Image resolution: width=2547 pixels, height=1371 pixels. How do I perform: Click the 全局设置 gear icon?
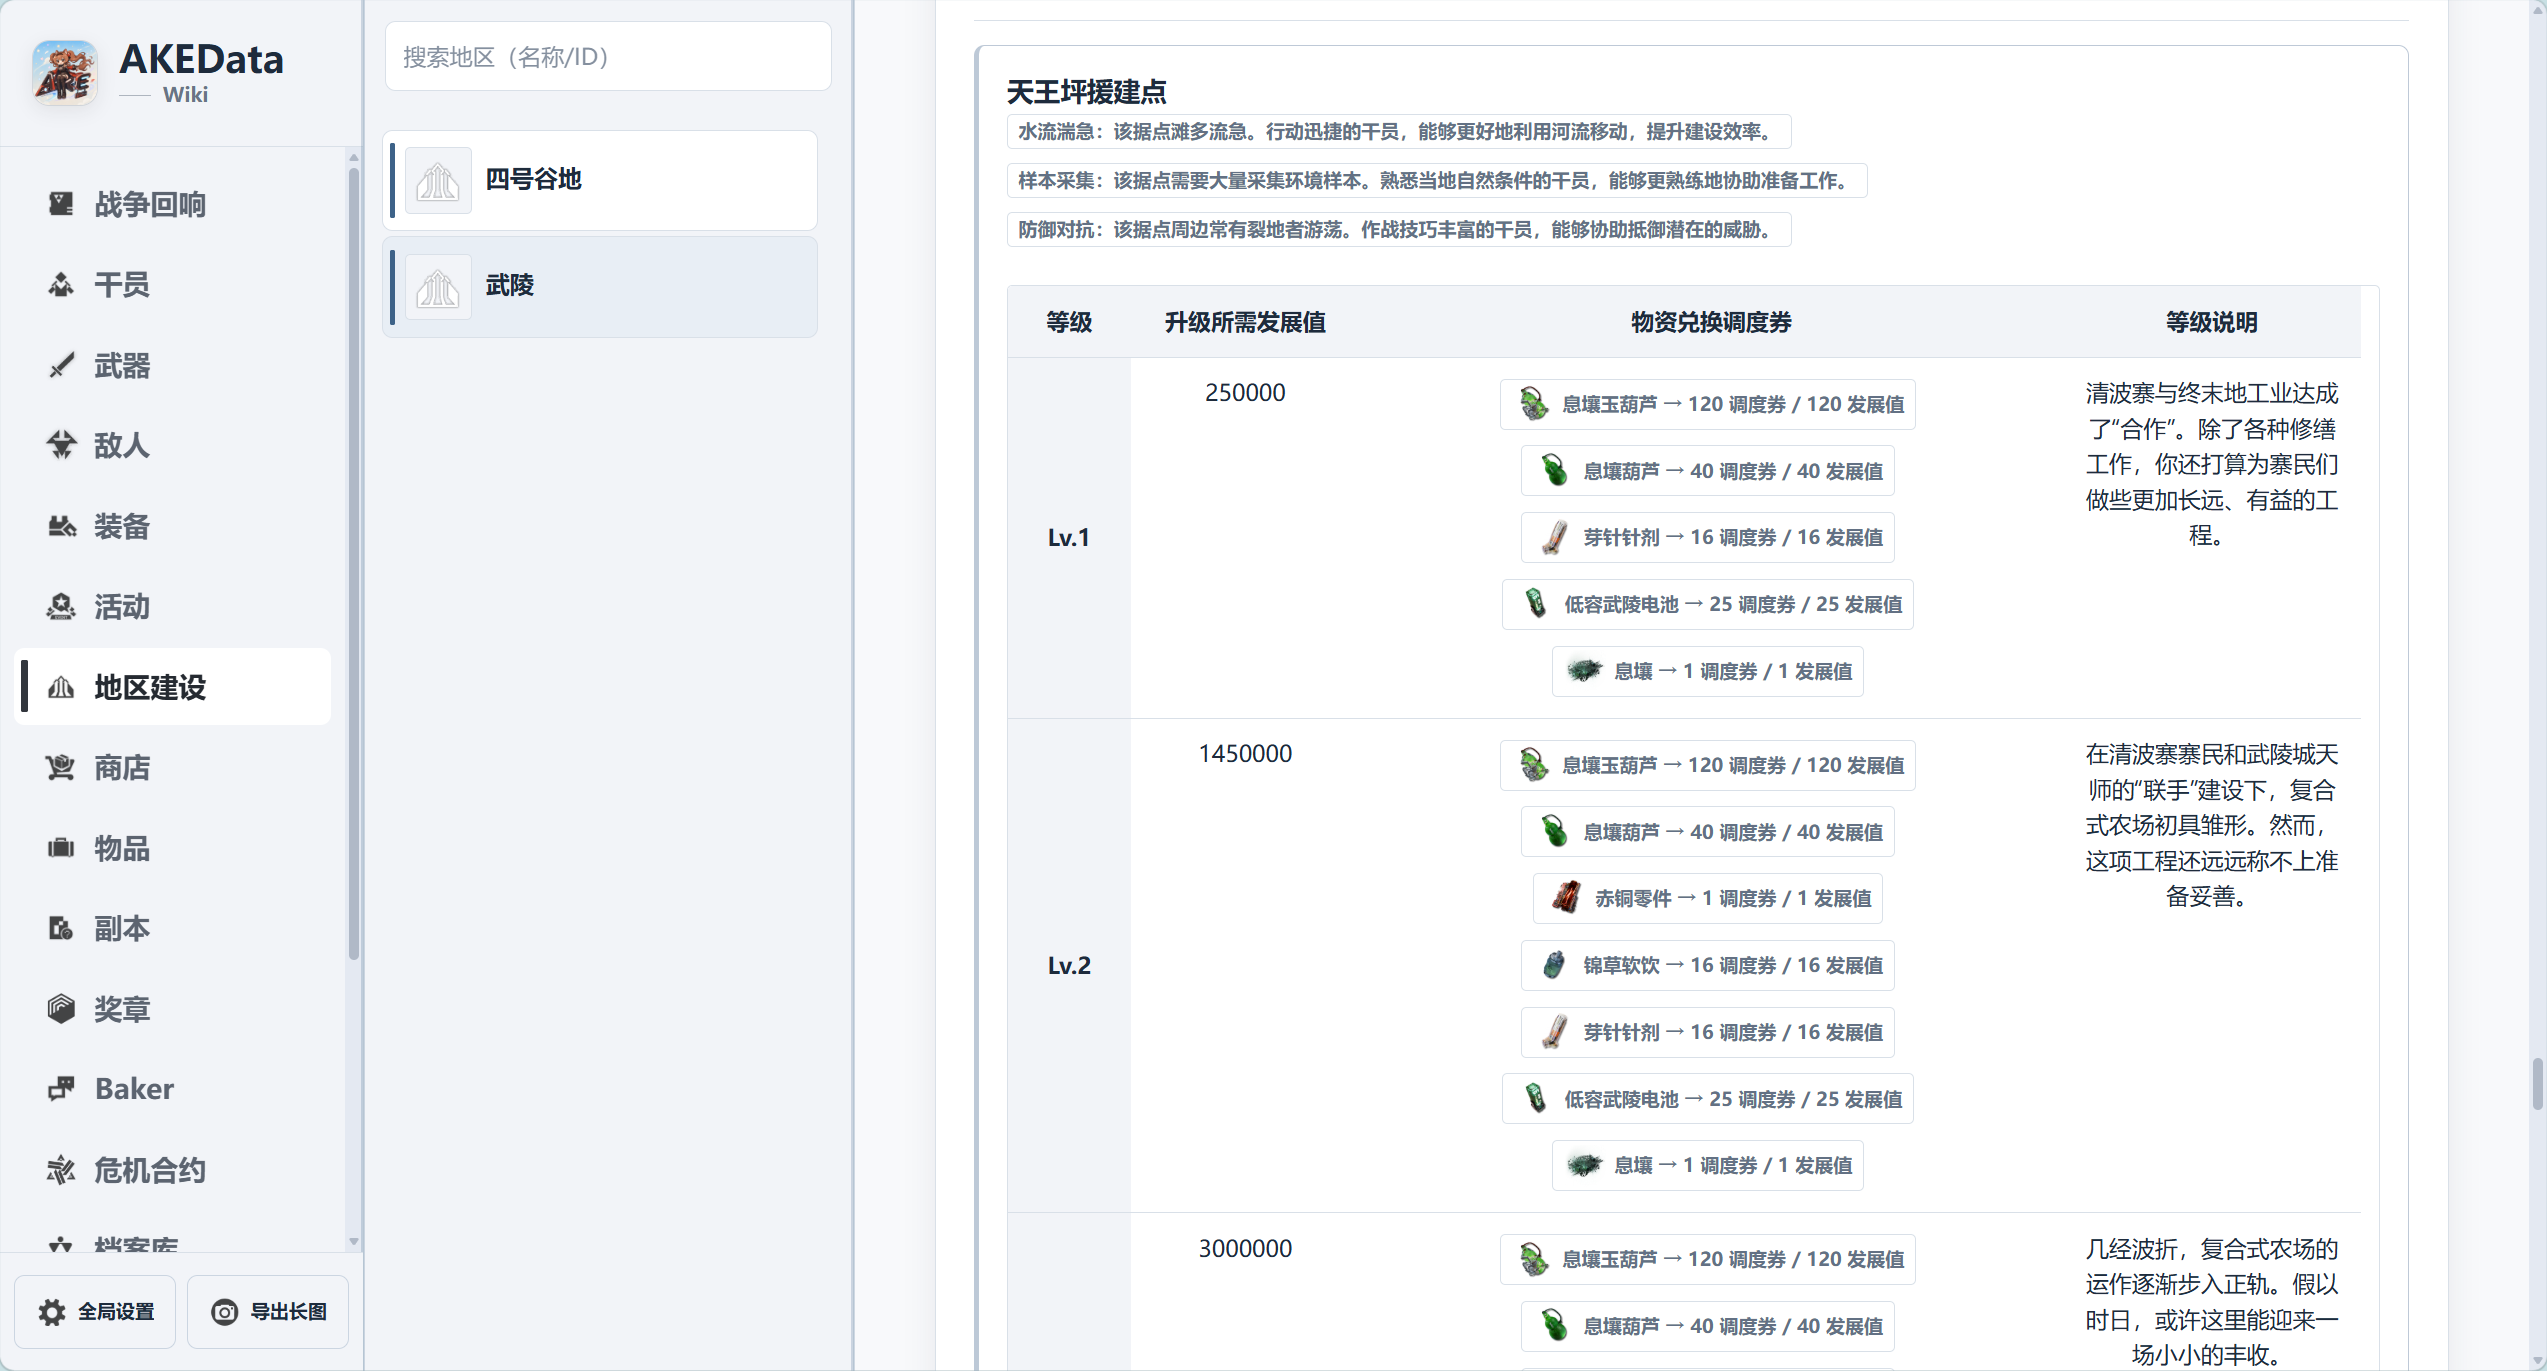coord(52,1312)
